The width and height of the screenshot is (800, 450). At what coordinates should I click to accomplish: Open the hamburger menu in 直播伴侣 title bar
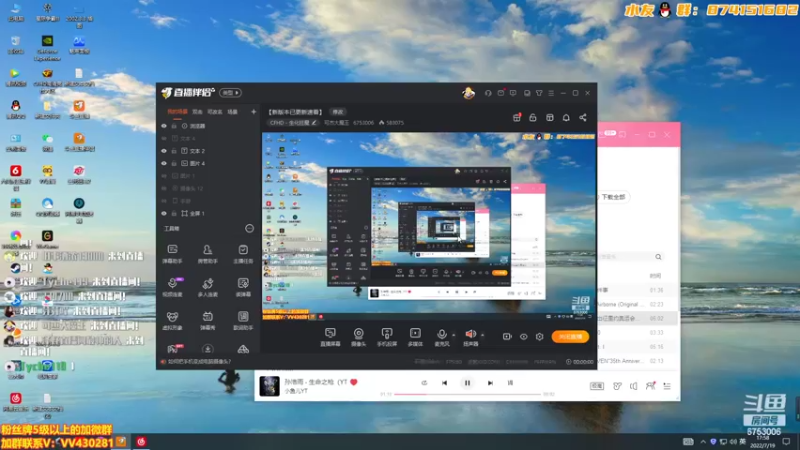(x=551, y=93)
